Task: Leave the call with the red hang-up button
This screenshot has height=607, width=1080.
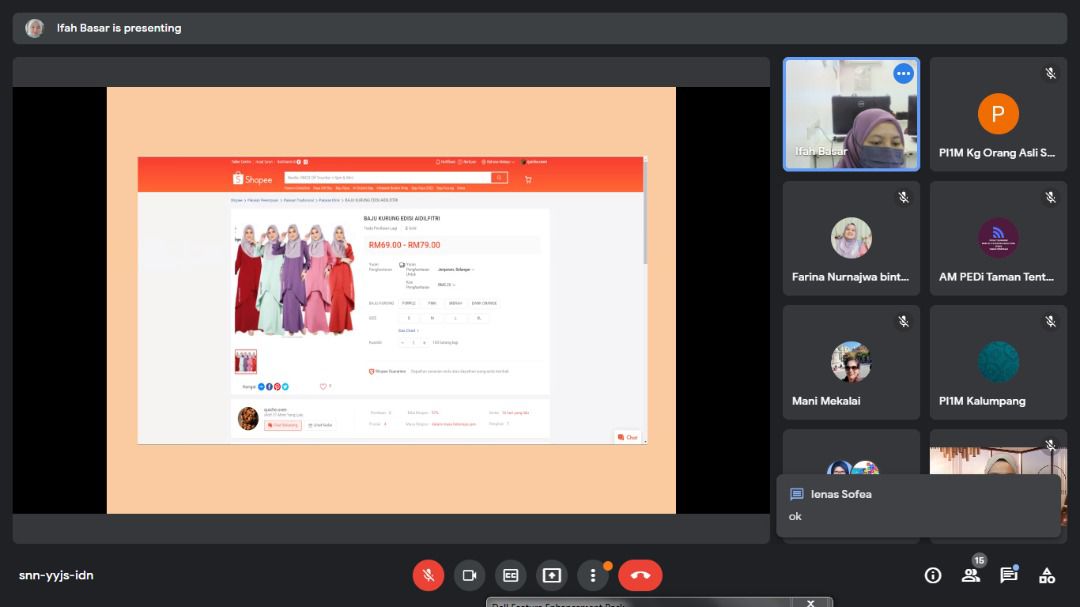Action: click(640, 575)
